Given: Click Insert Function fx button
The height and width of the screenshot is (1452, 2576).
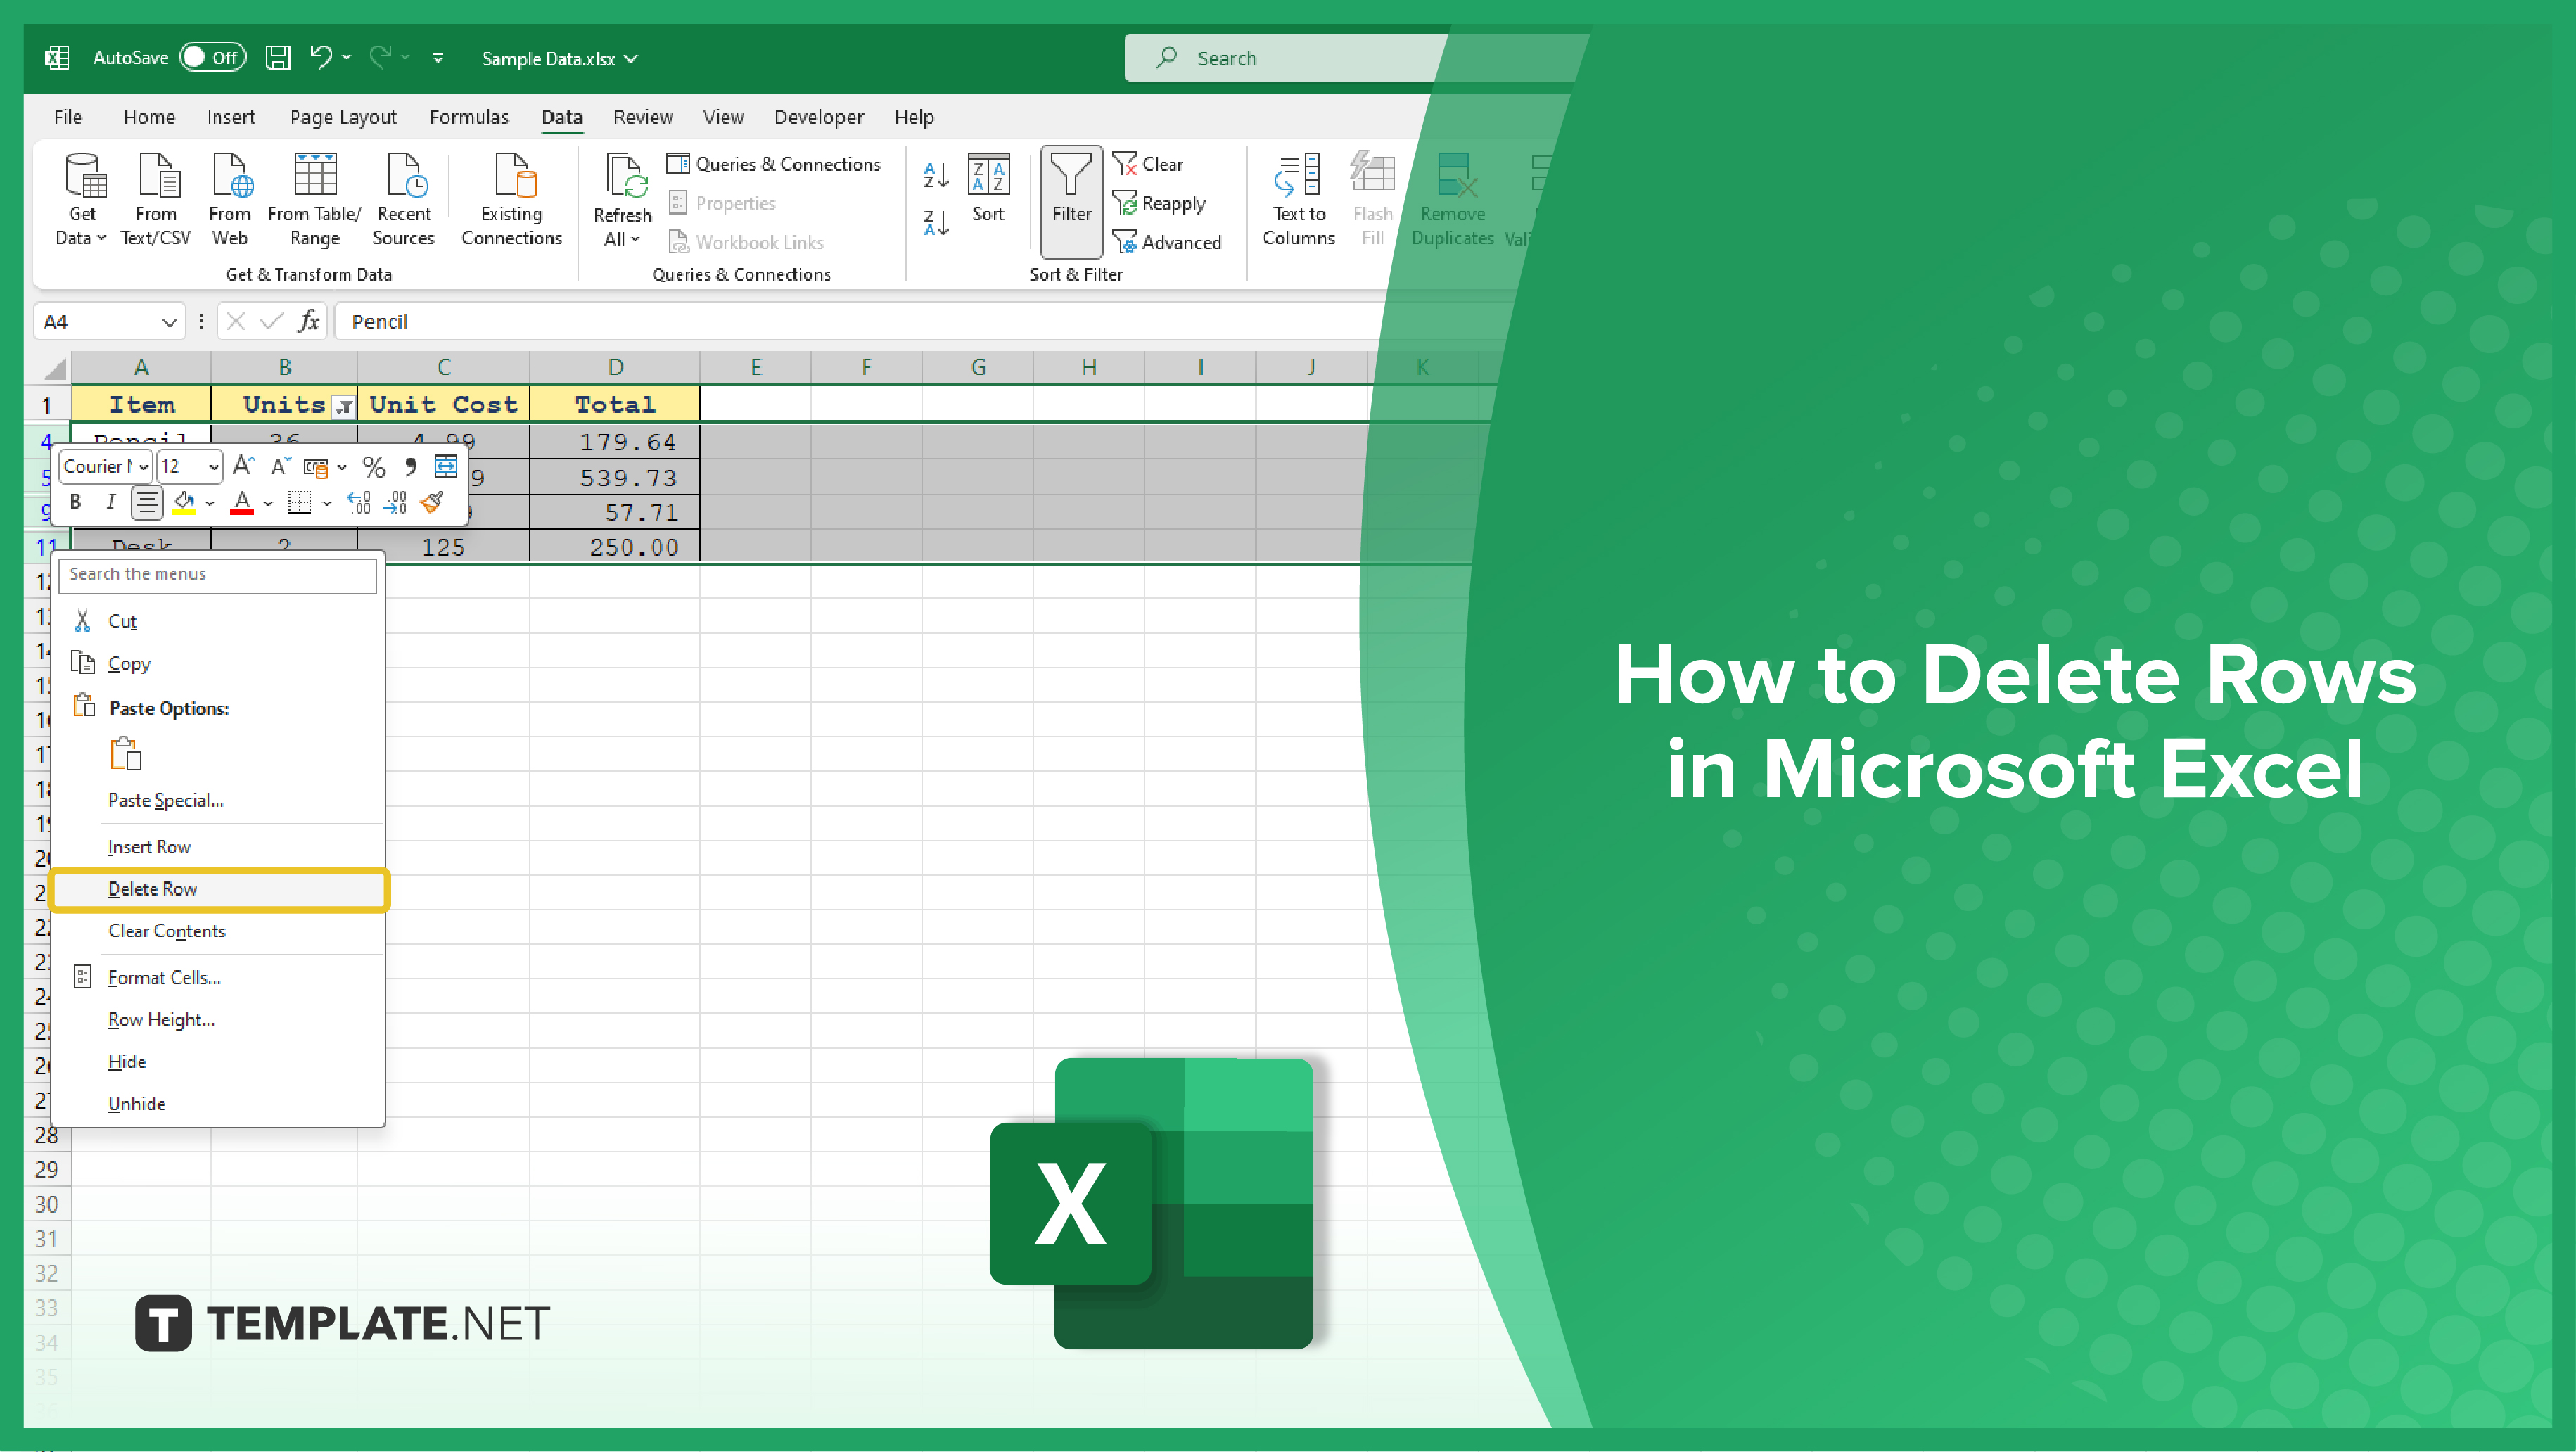Looking at the screenshot, I should [309, 321].
